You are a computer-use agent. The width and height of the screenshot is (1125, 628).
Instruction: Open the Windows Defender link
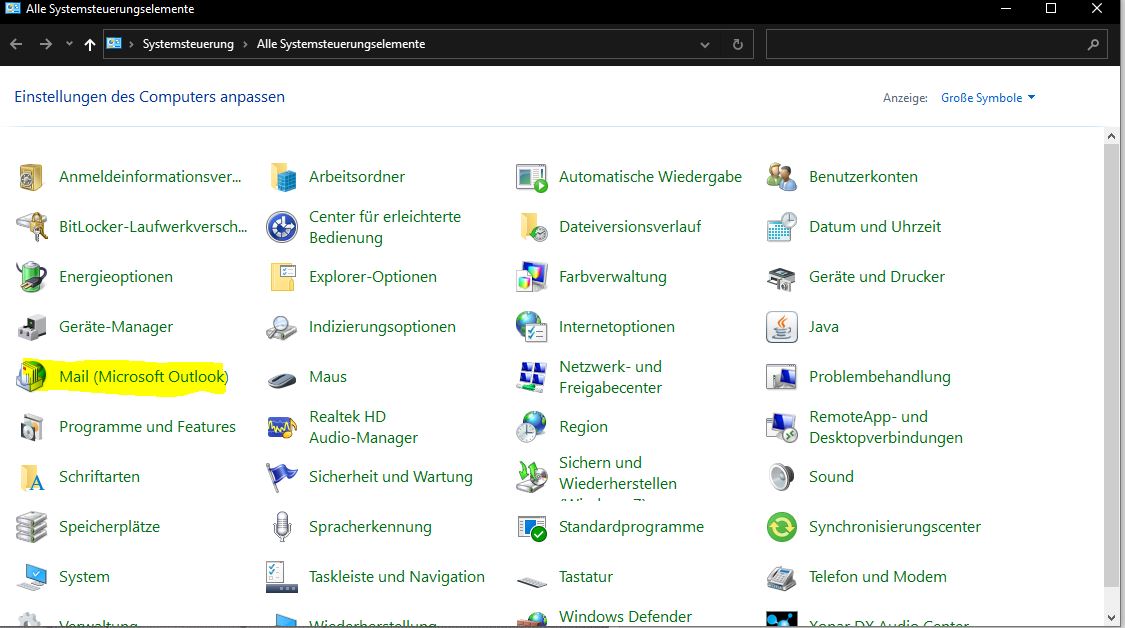[625, 617]
